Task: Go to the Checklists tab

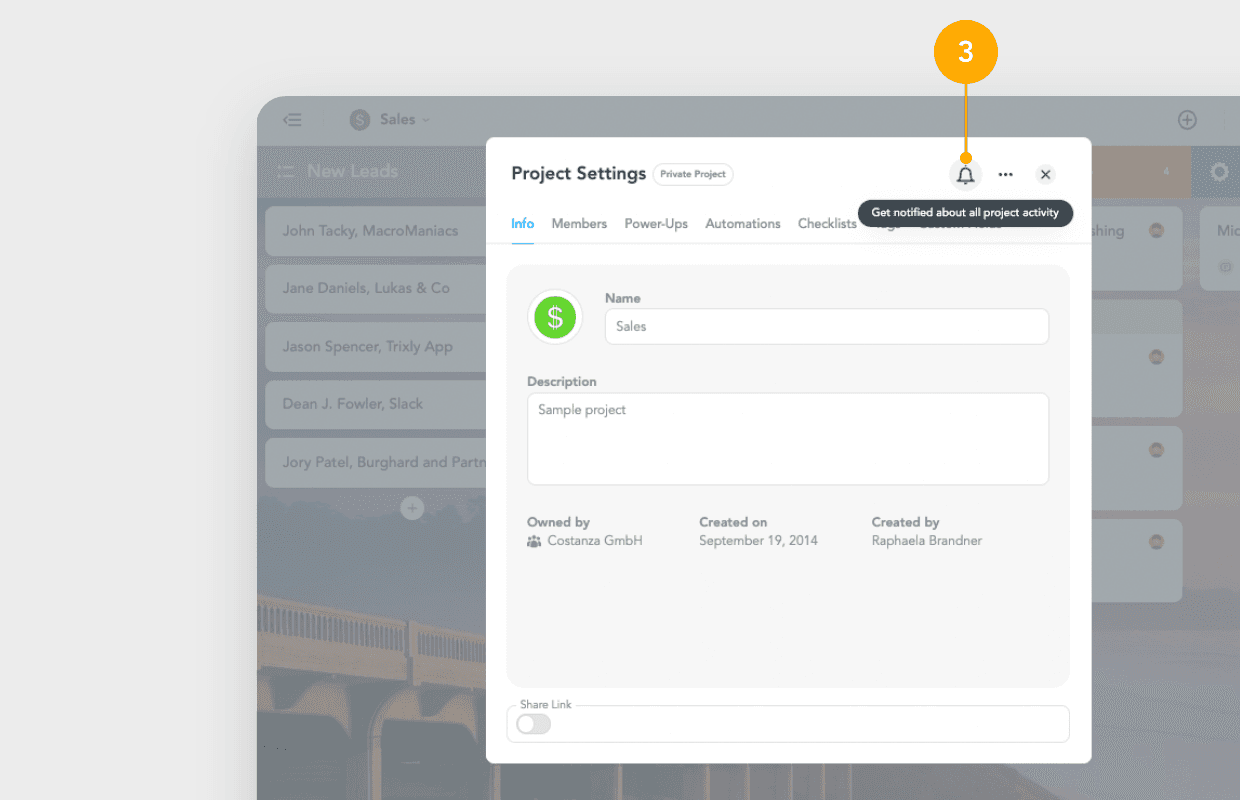Action: [x=826, y=224]
